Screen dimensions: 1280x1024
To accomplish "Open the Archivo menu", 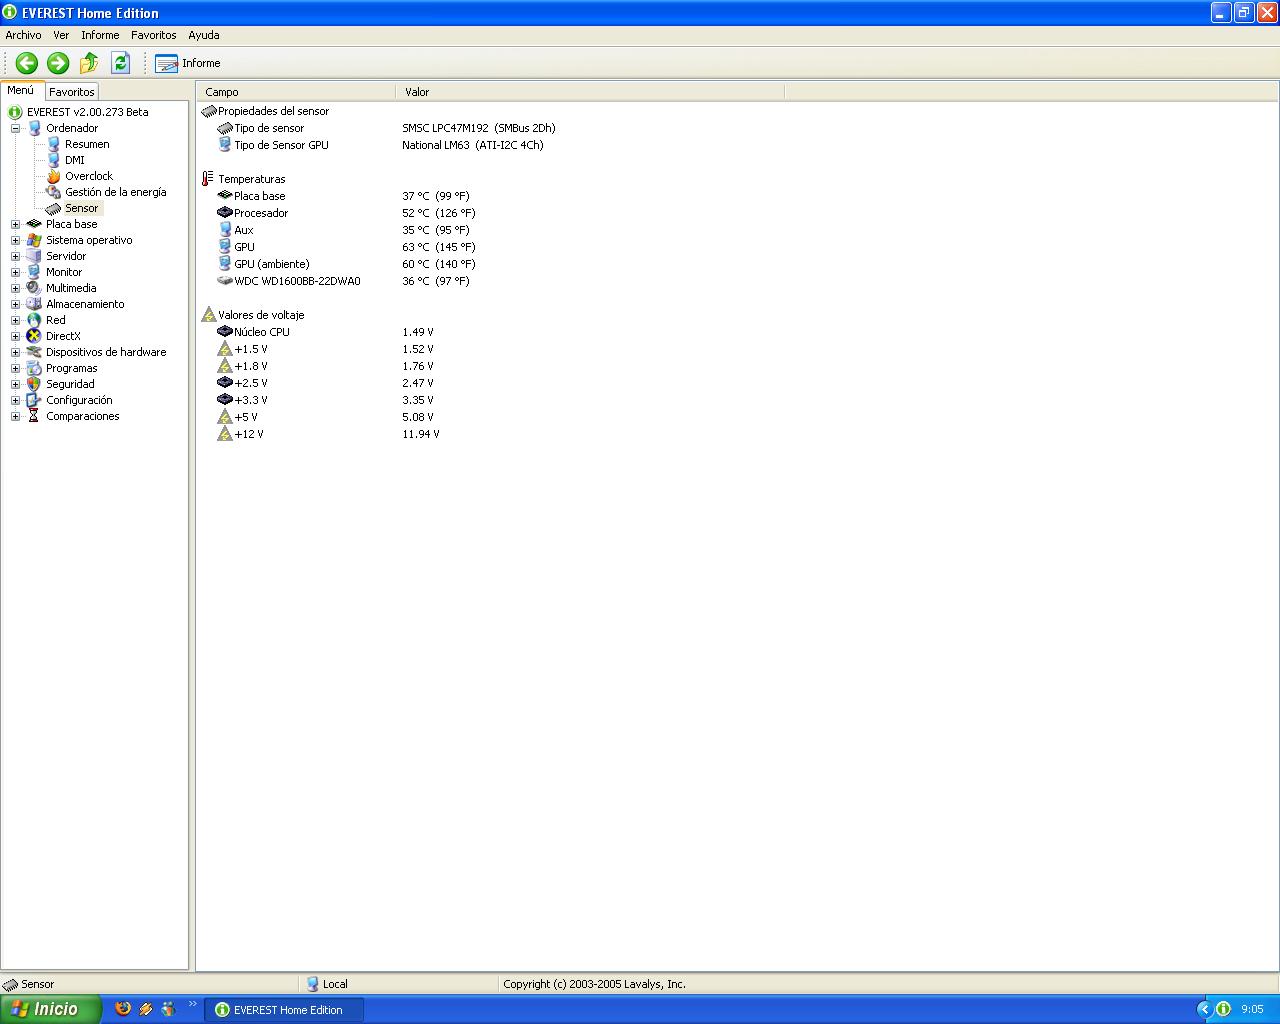I will point(24,35).
